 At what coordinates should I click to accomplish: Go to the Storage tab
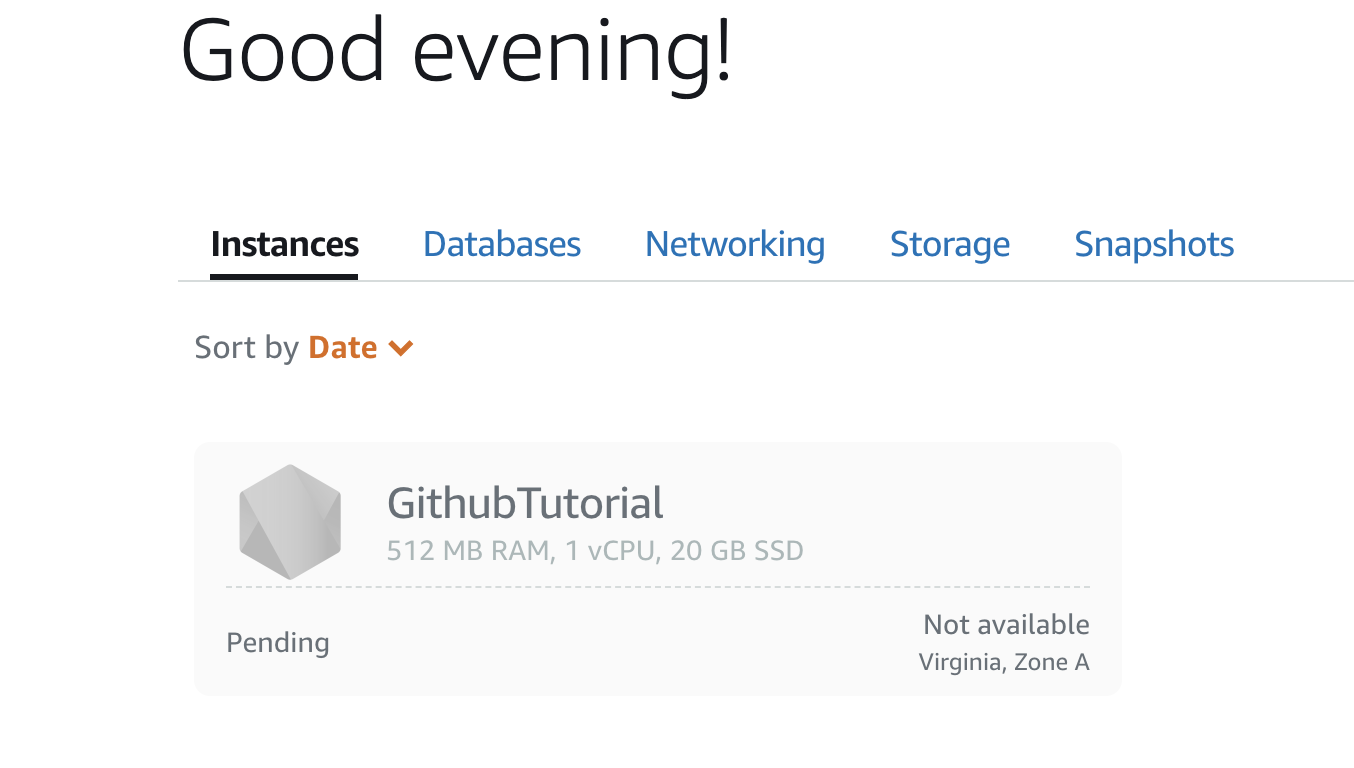pos(950,245)
